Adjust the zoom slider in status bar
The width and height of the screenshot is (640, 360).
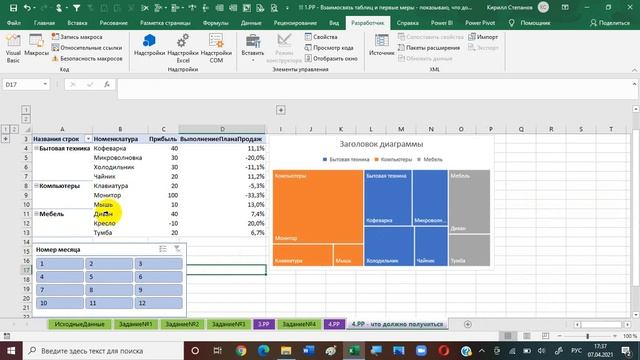coord(588,336)
